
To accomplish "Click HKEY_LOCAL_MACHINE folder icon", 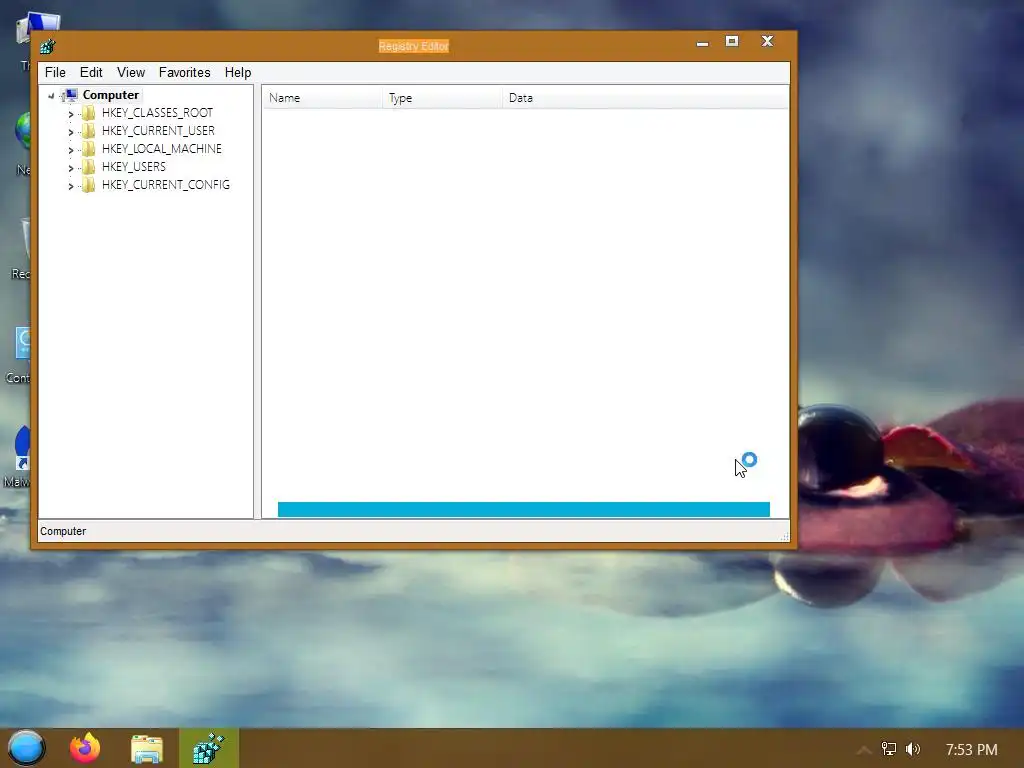I will [88, 149].
